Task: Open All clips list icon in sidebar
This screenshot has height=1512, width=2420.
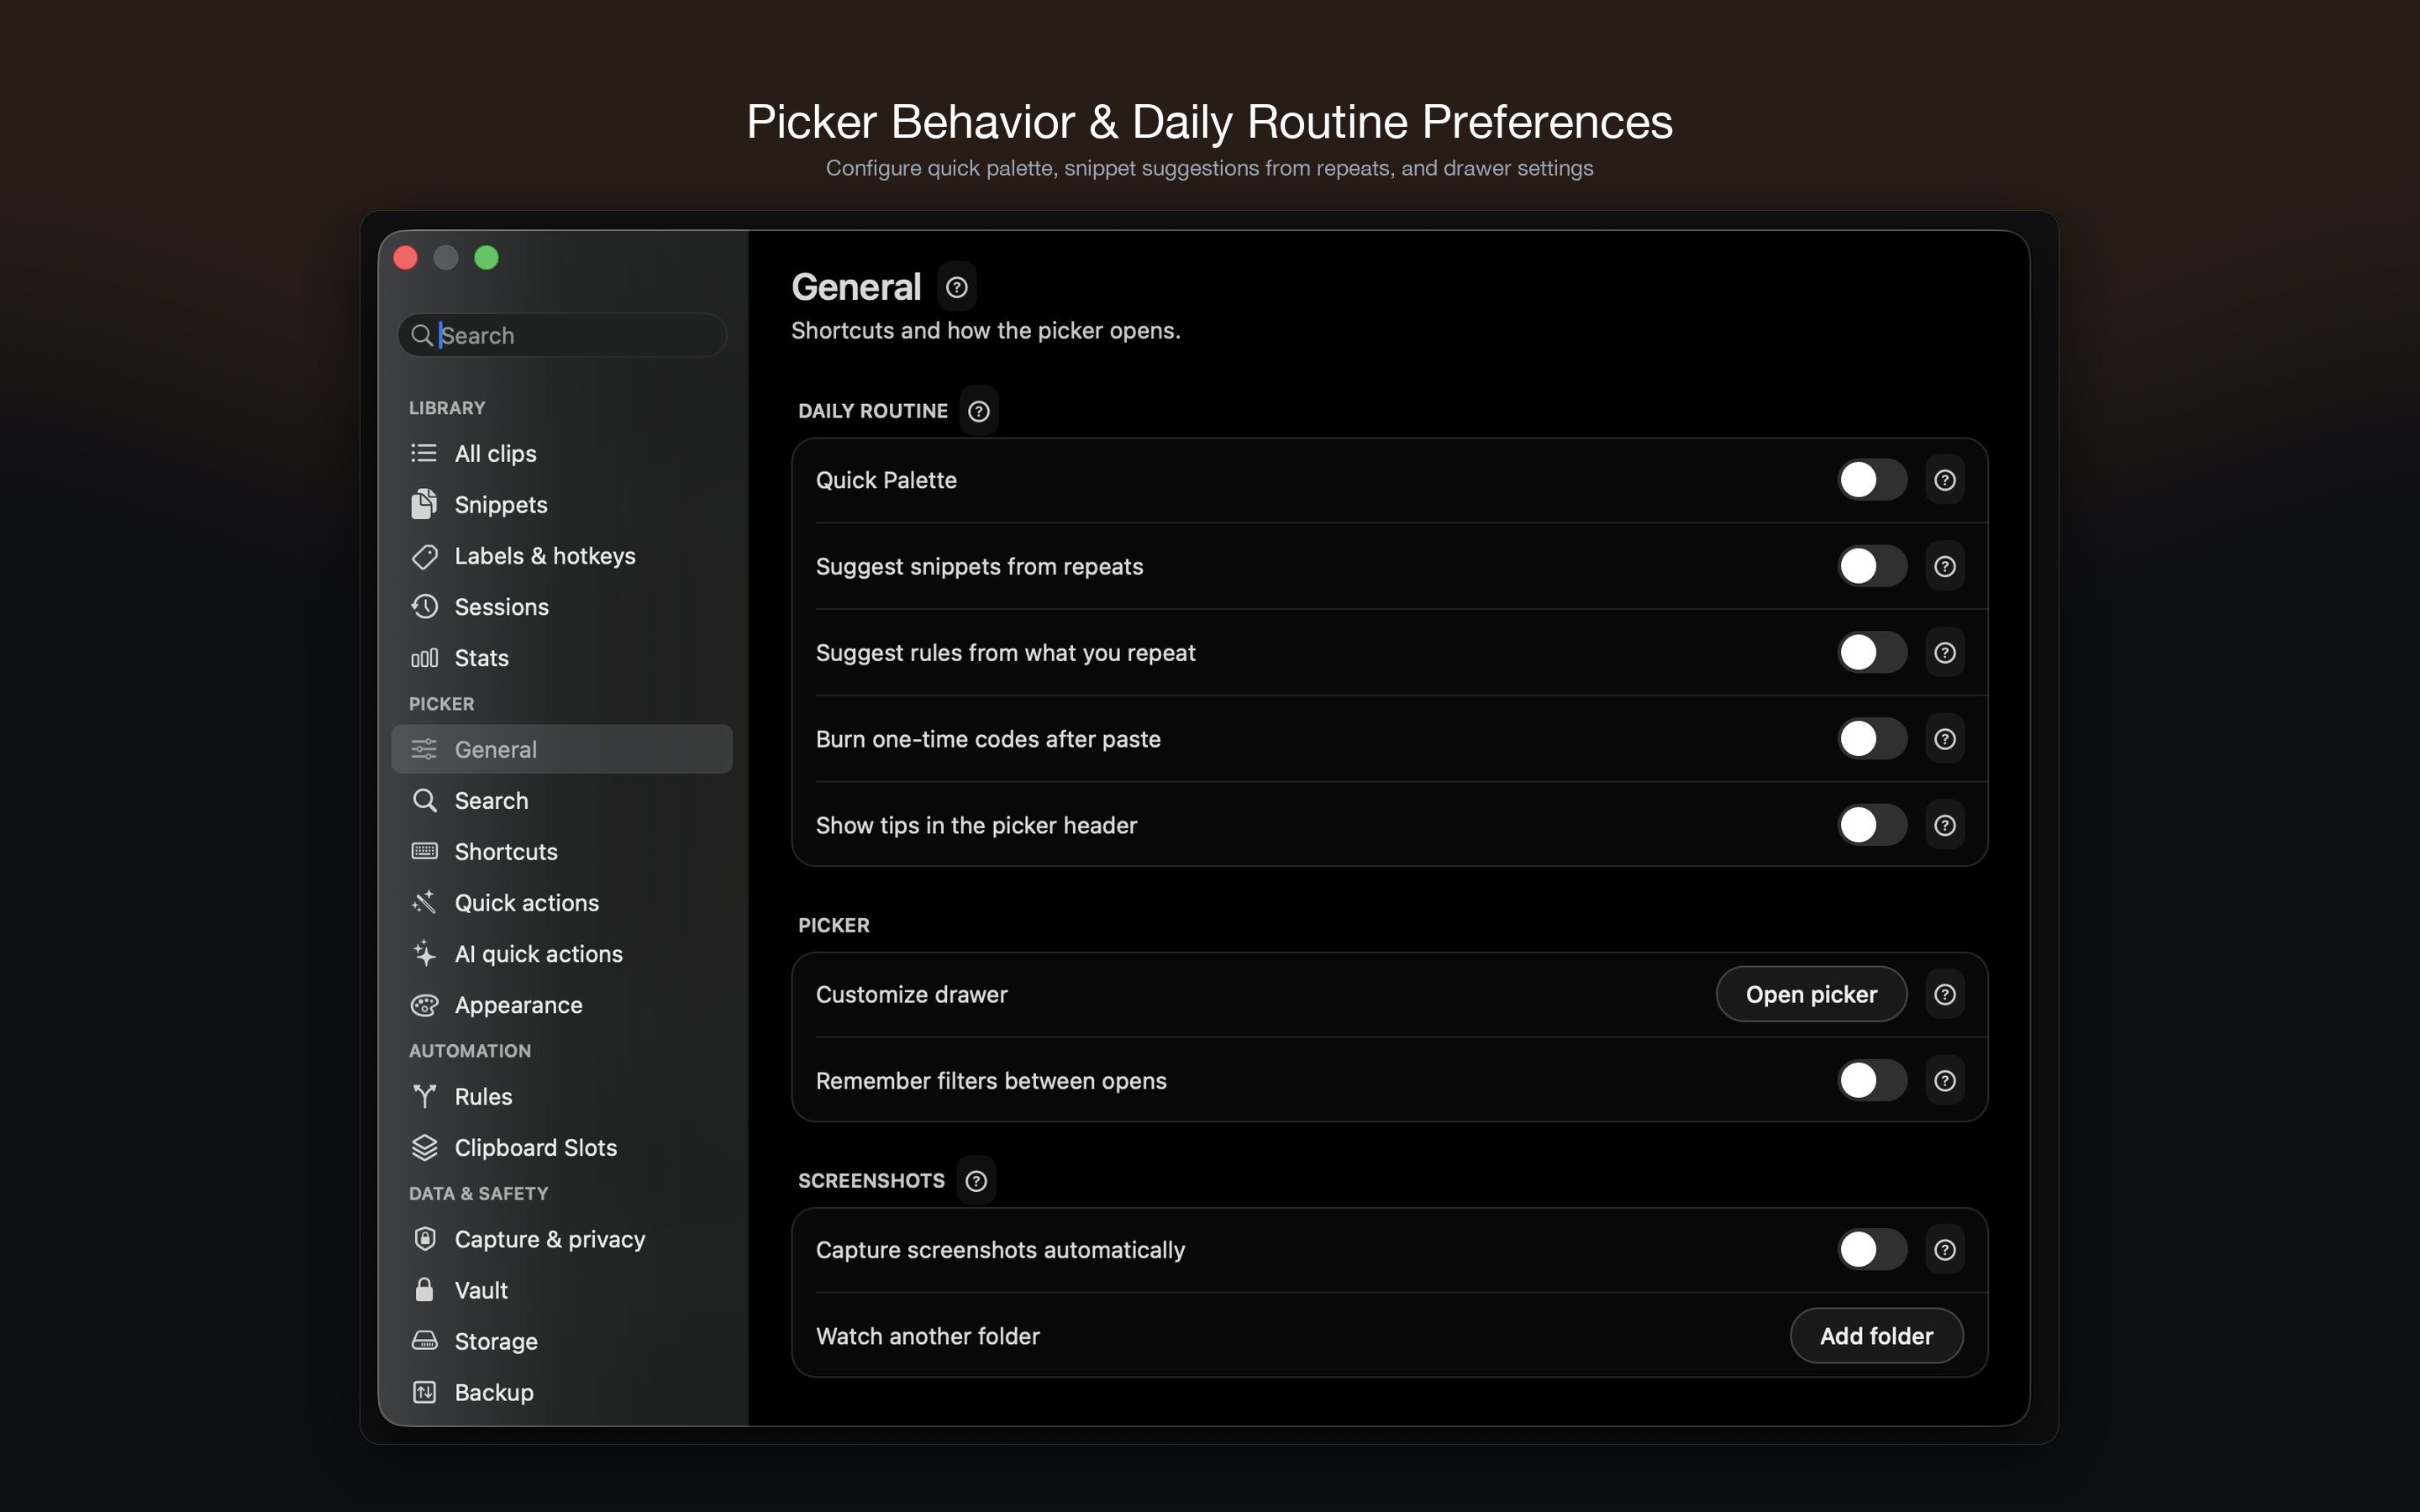Action: click(424, 453)
